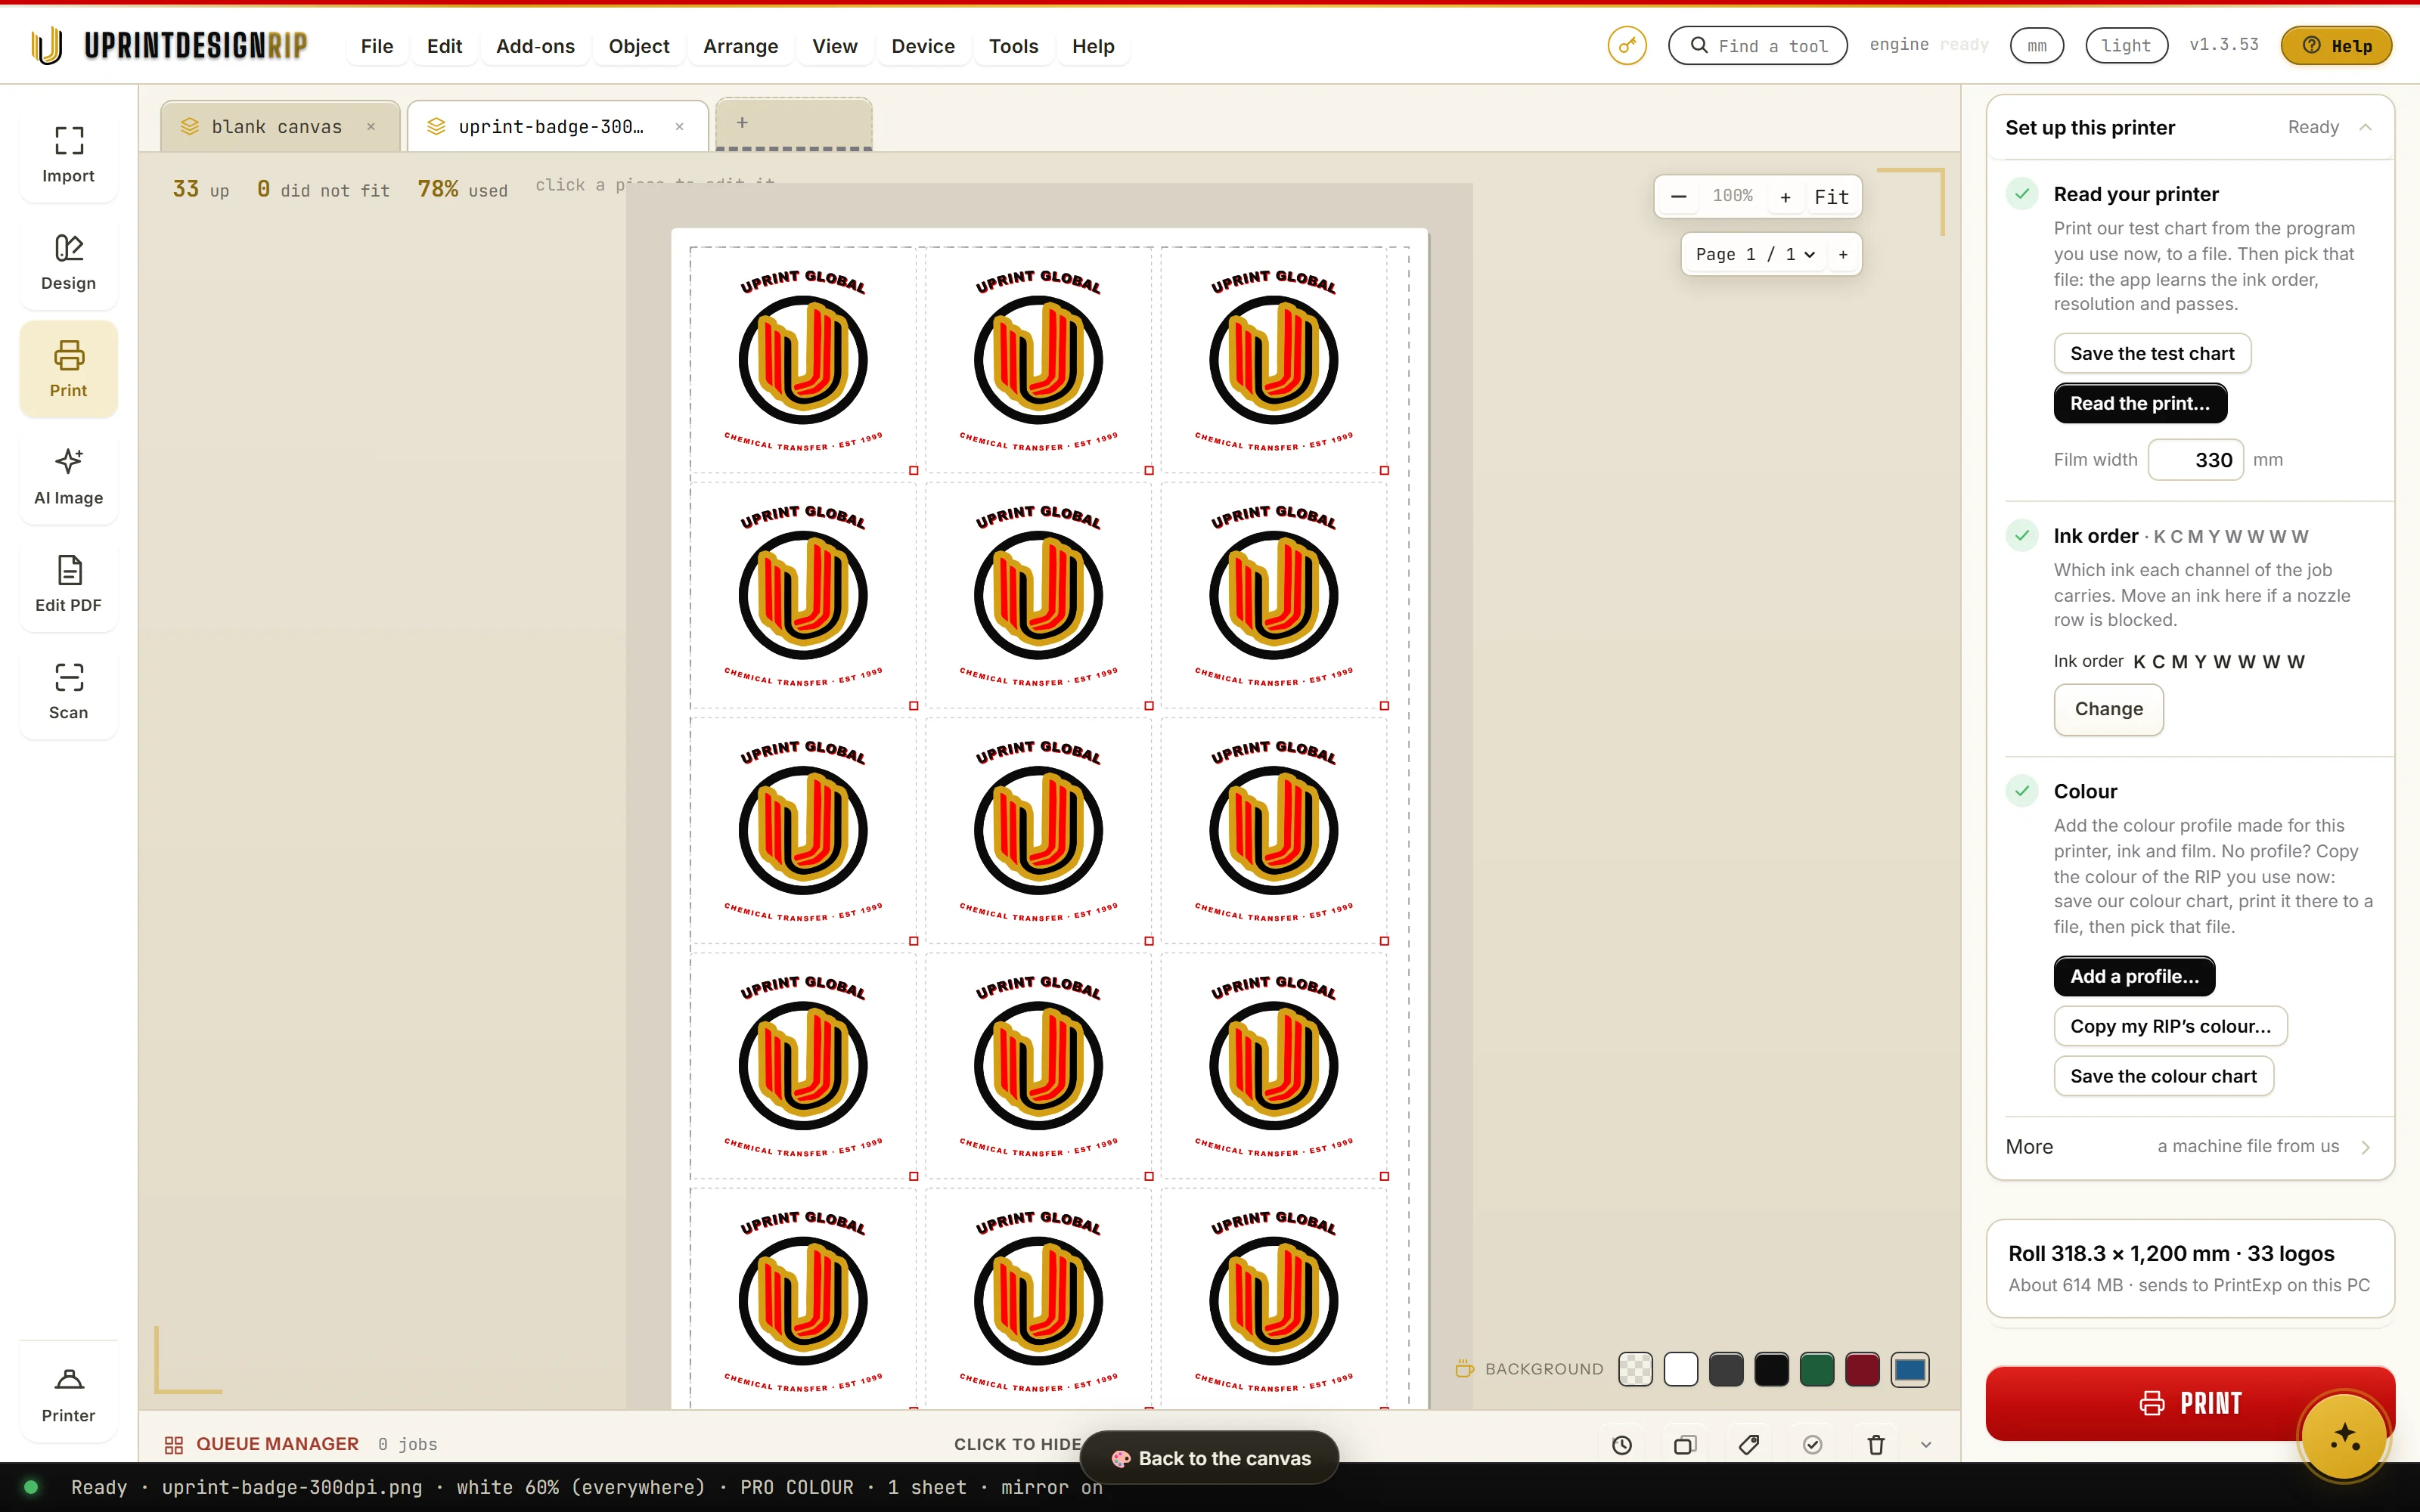Click the duplicate job icon in queue bar
Image resolution: width=2420 pixels, height=1512 pixels.
1685,1444
